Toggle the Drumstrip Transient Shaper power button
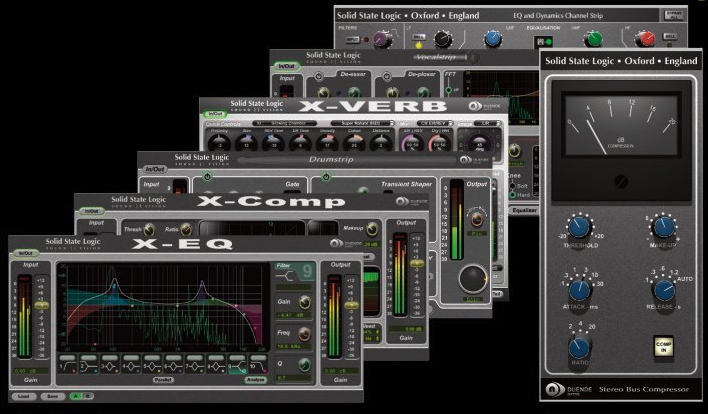The height and width of the screenshot is (414, 708). point(325,177)
